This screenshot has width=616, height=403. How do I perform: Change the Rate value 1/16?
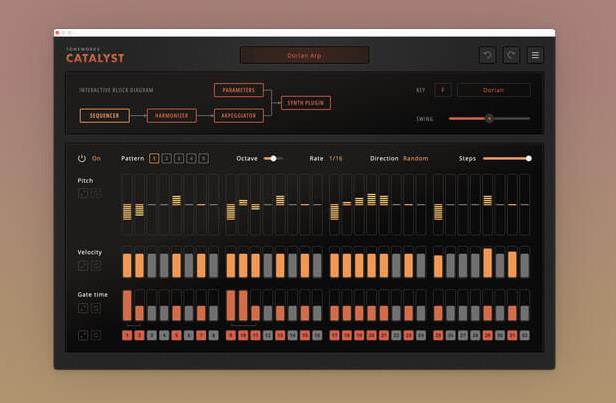click(336, 158)
